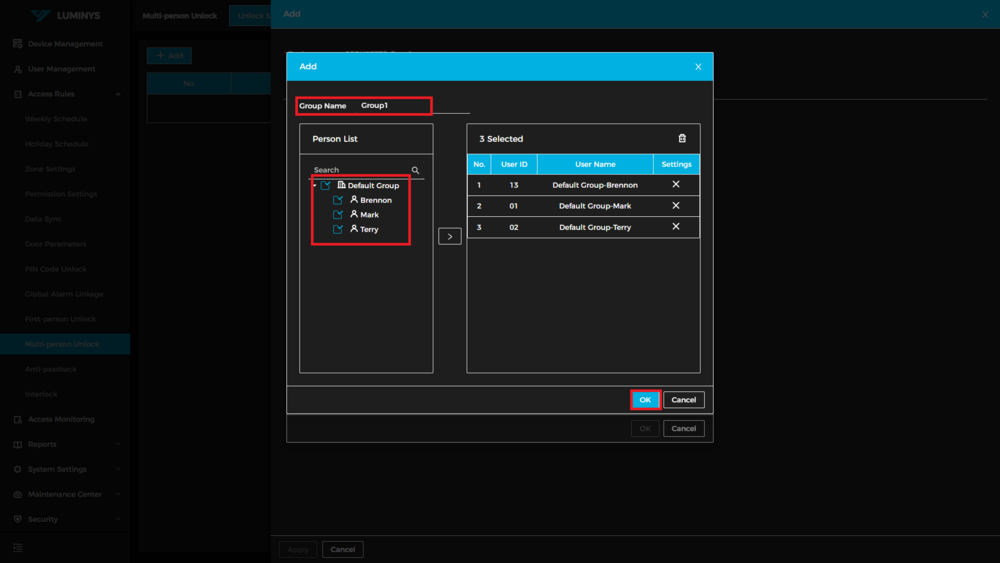Uncheck the Terry checkbox
The height and width of the screenshot is (563, 1000).
pos(338,230)
